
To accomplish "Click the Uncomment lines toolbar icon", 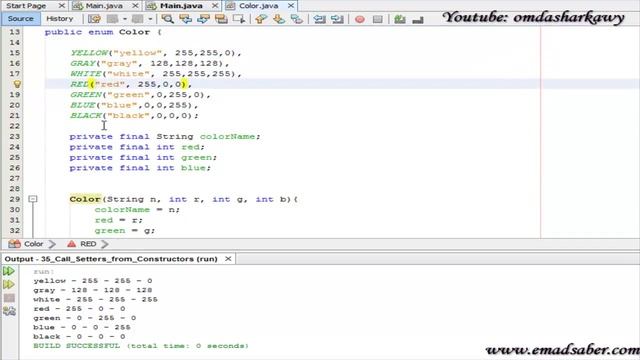I will (x=418, y=19).
